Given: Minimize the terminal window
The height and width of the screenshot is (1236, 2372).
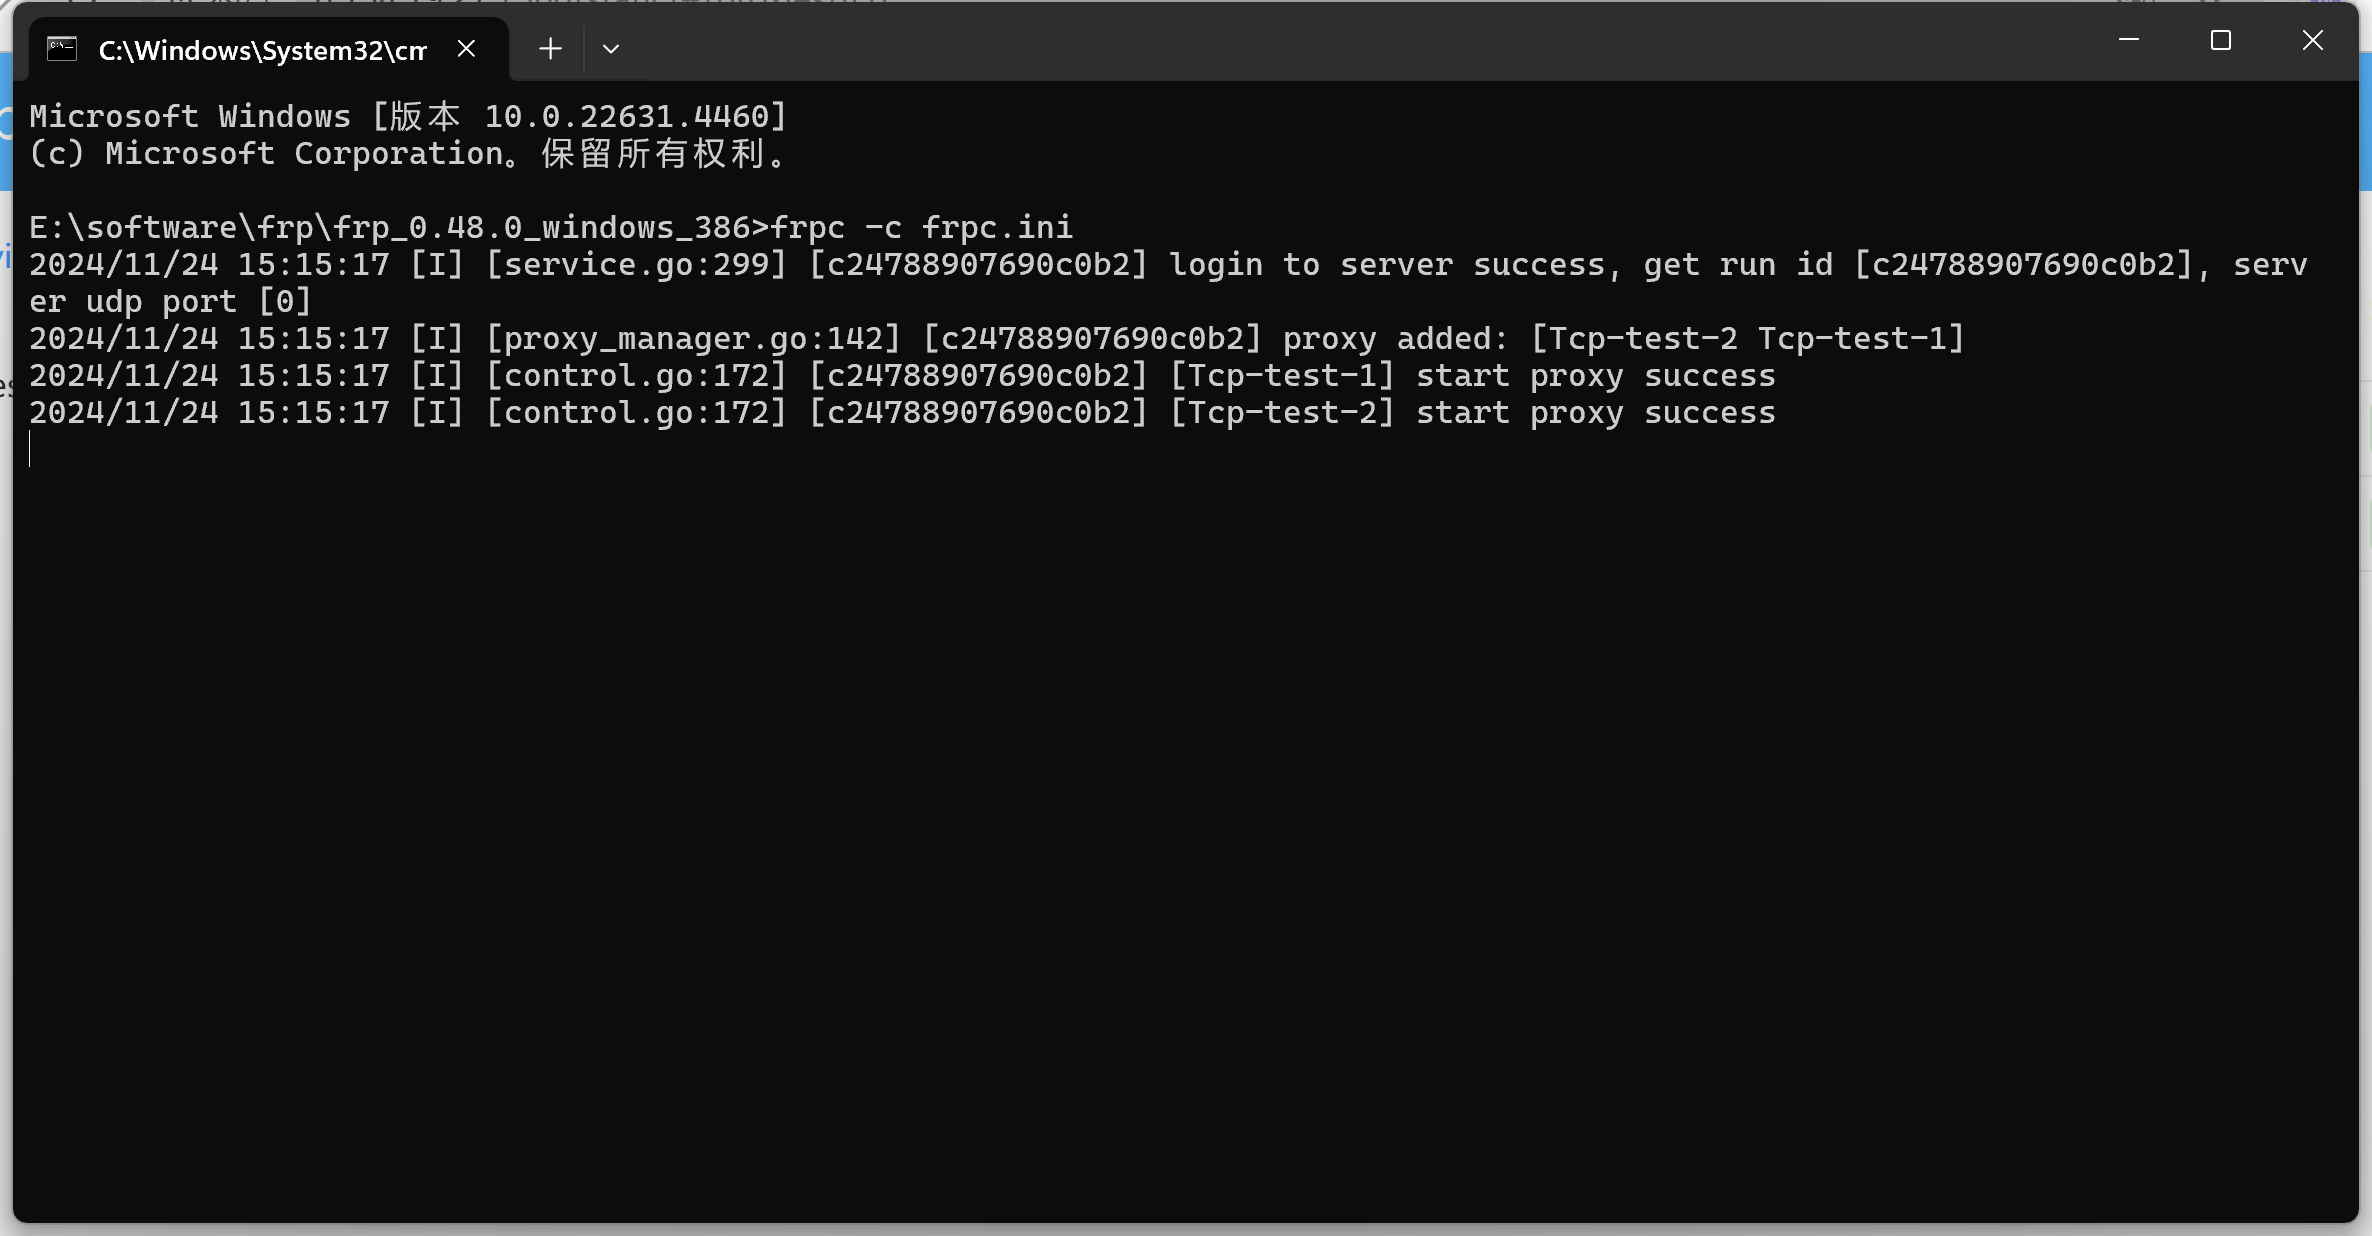Looking at the screenshot, I should point(2128,40).
